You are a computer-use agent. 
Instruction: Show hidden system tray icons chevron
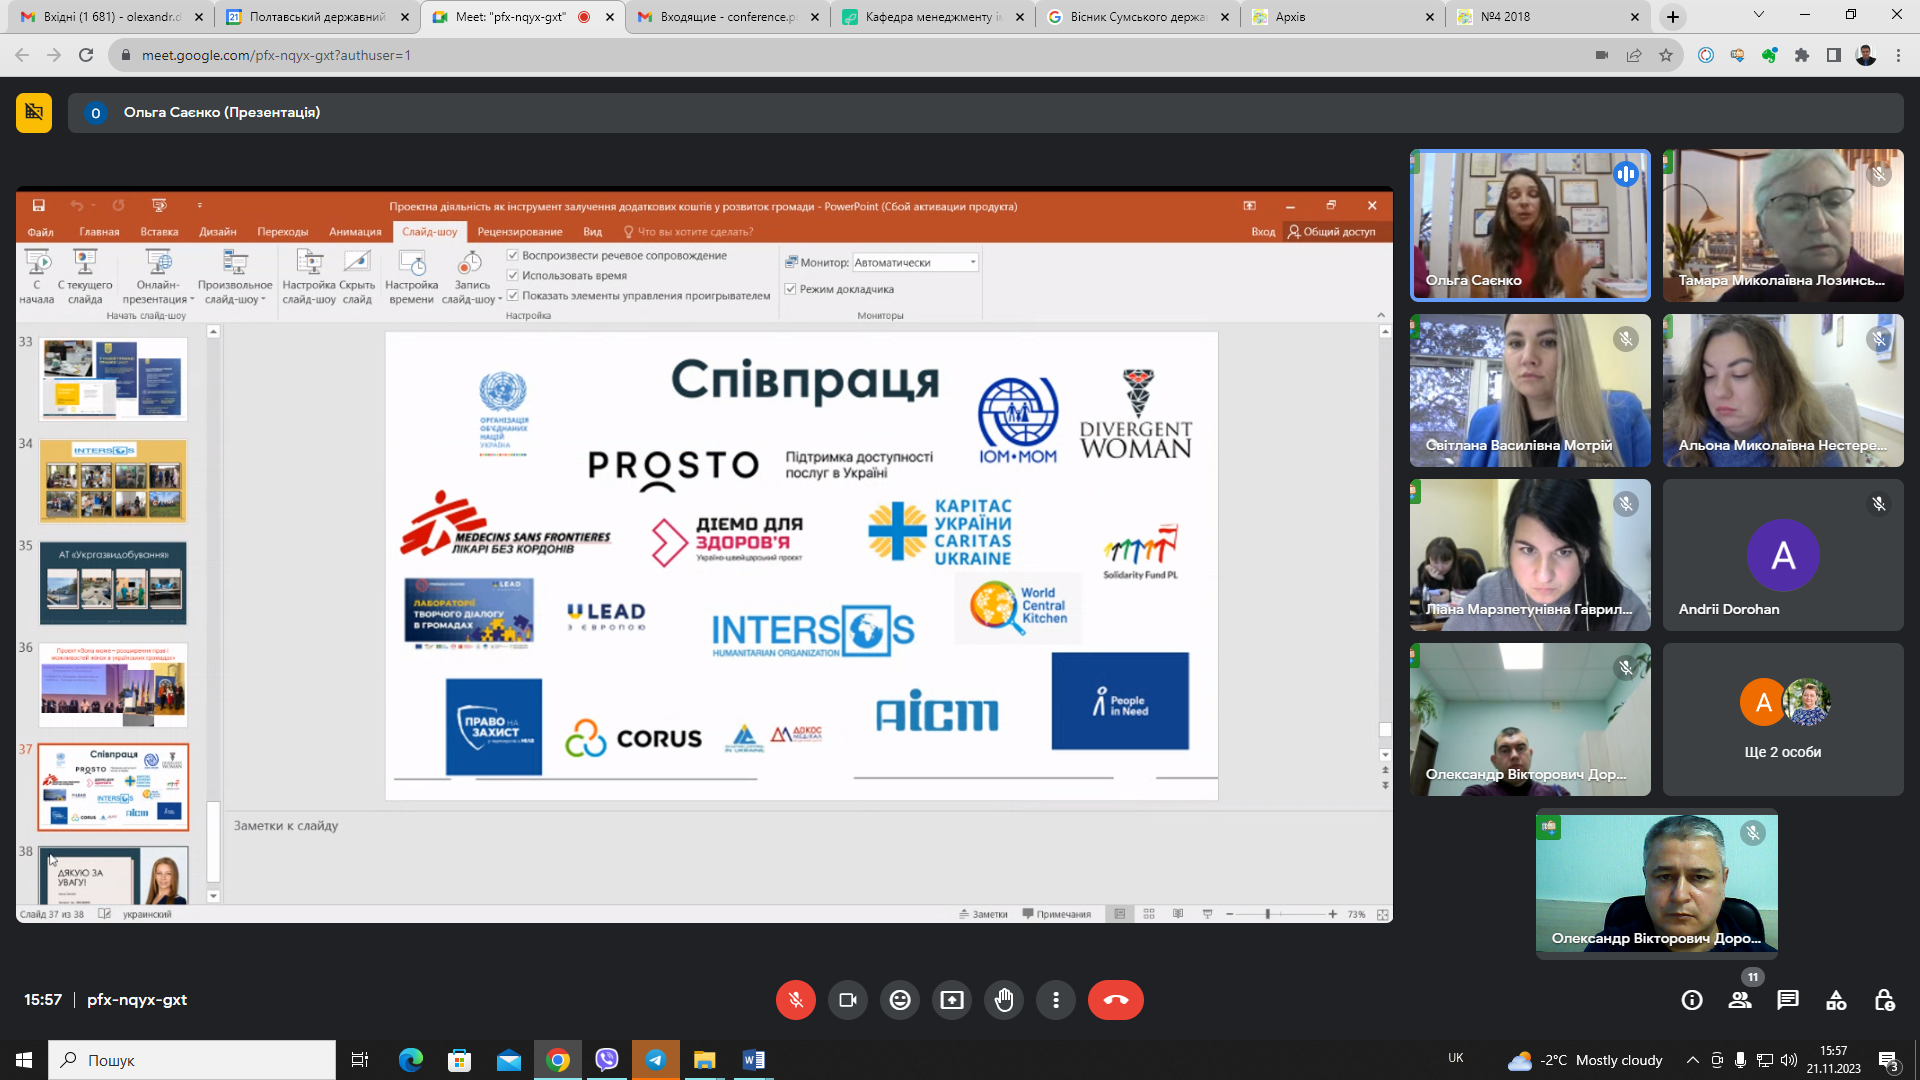click(x=1692, y=1060)
